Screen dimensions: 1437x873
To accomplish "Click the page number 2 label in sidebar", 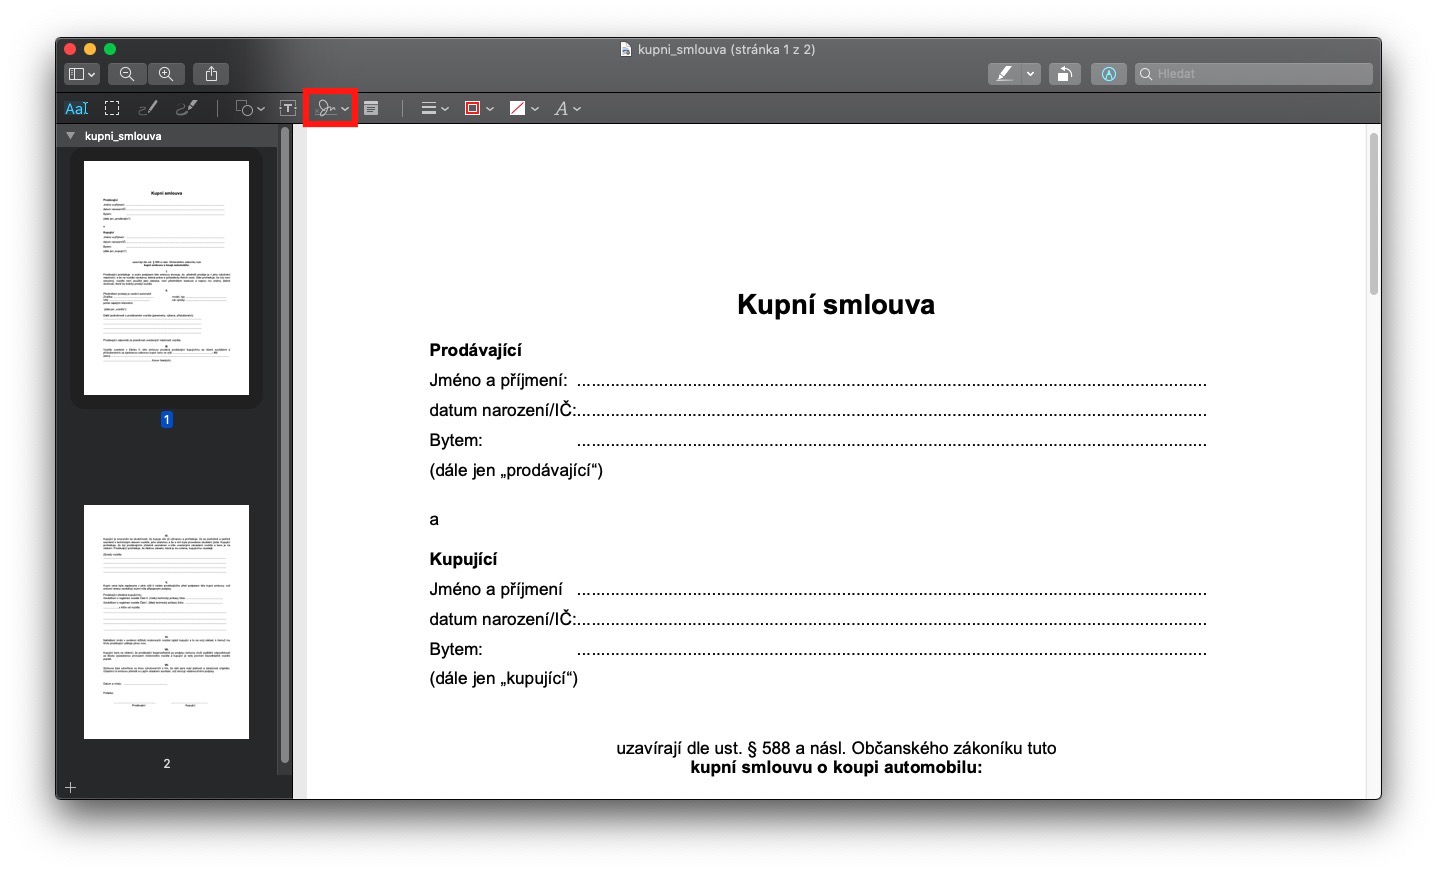I will (x=166, y=764).
